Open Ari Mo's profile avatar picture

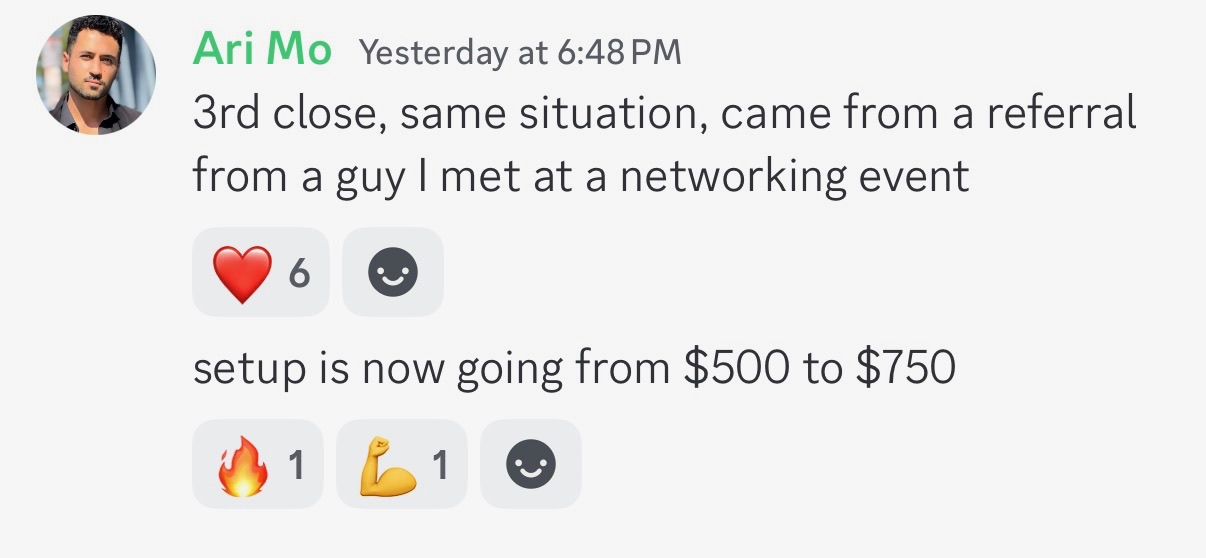[96, 75]
